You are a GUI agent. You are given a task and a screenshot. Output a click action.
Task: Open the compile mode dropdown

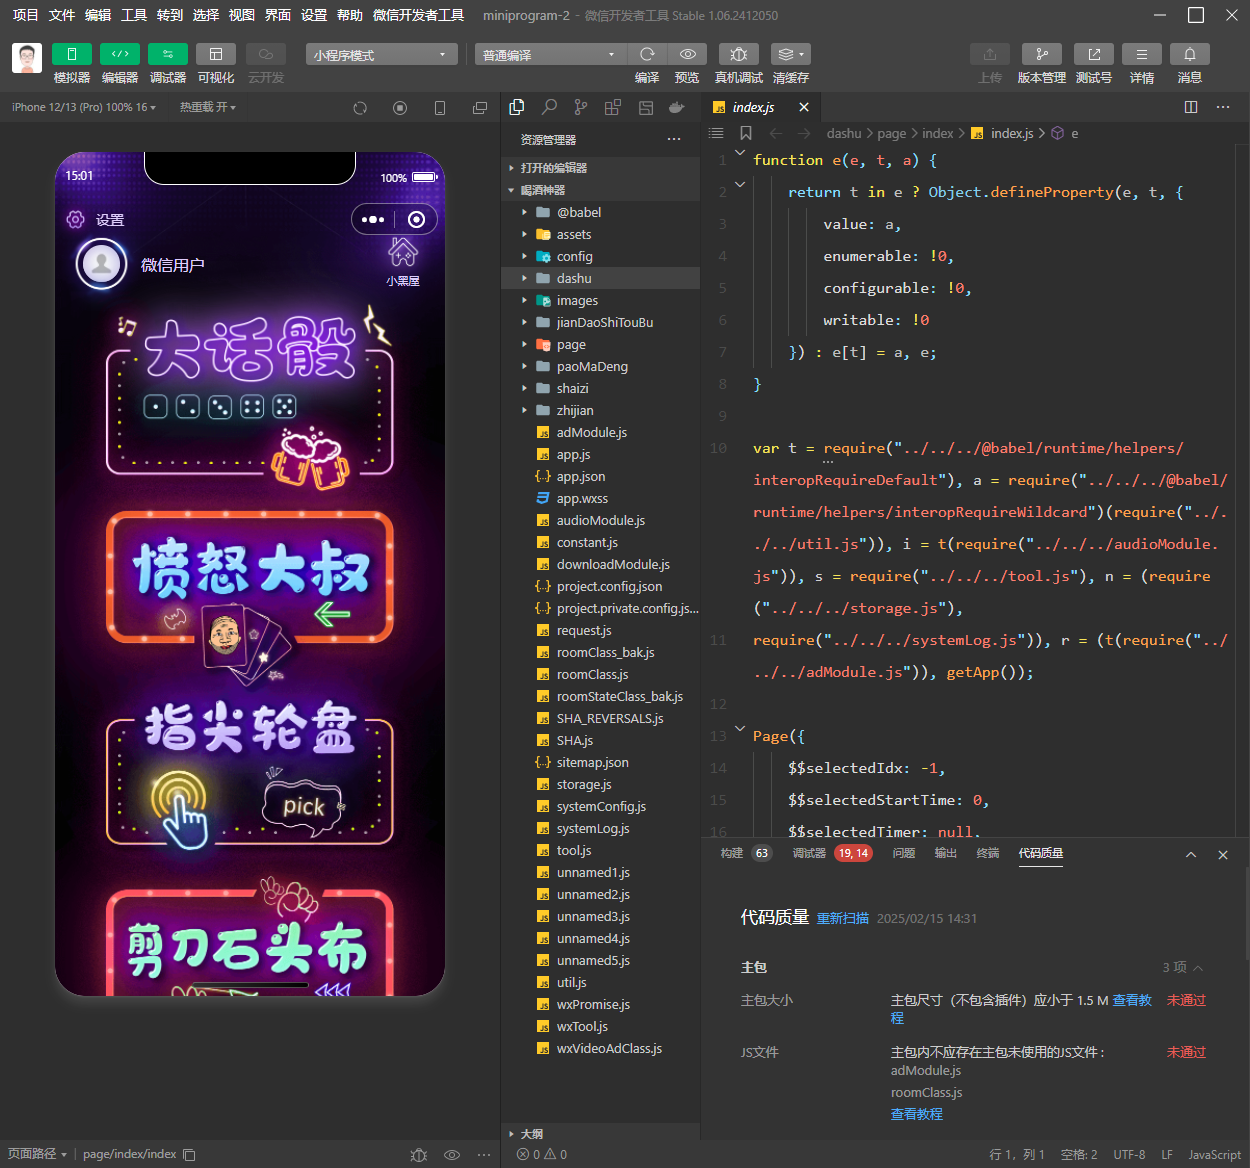547,55
